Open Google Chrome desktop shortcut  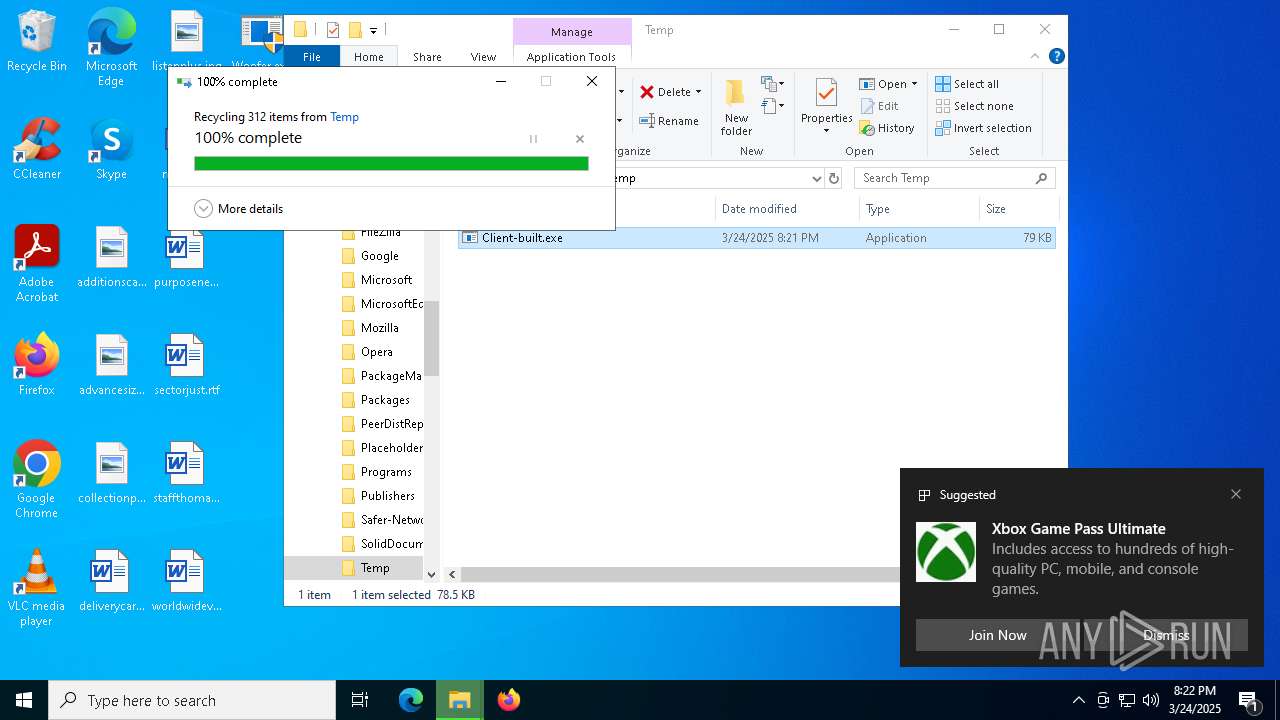click(37, 479)
